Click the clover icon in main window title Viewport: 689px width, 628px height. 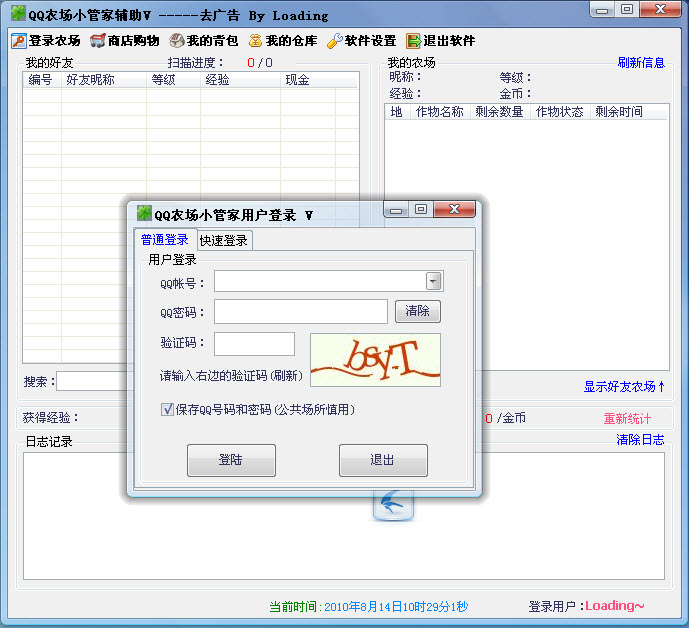[x=18, y=13]
